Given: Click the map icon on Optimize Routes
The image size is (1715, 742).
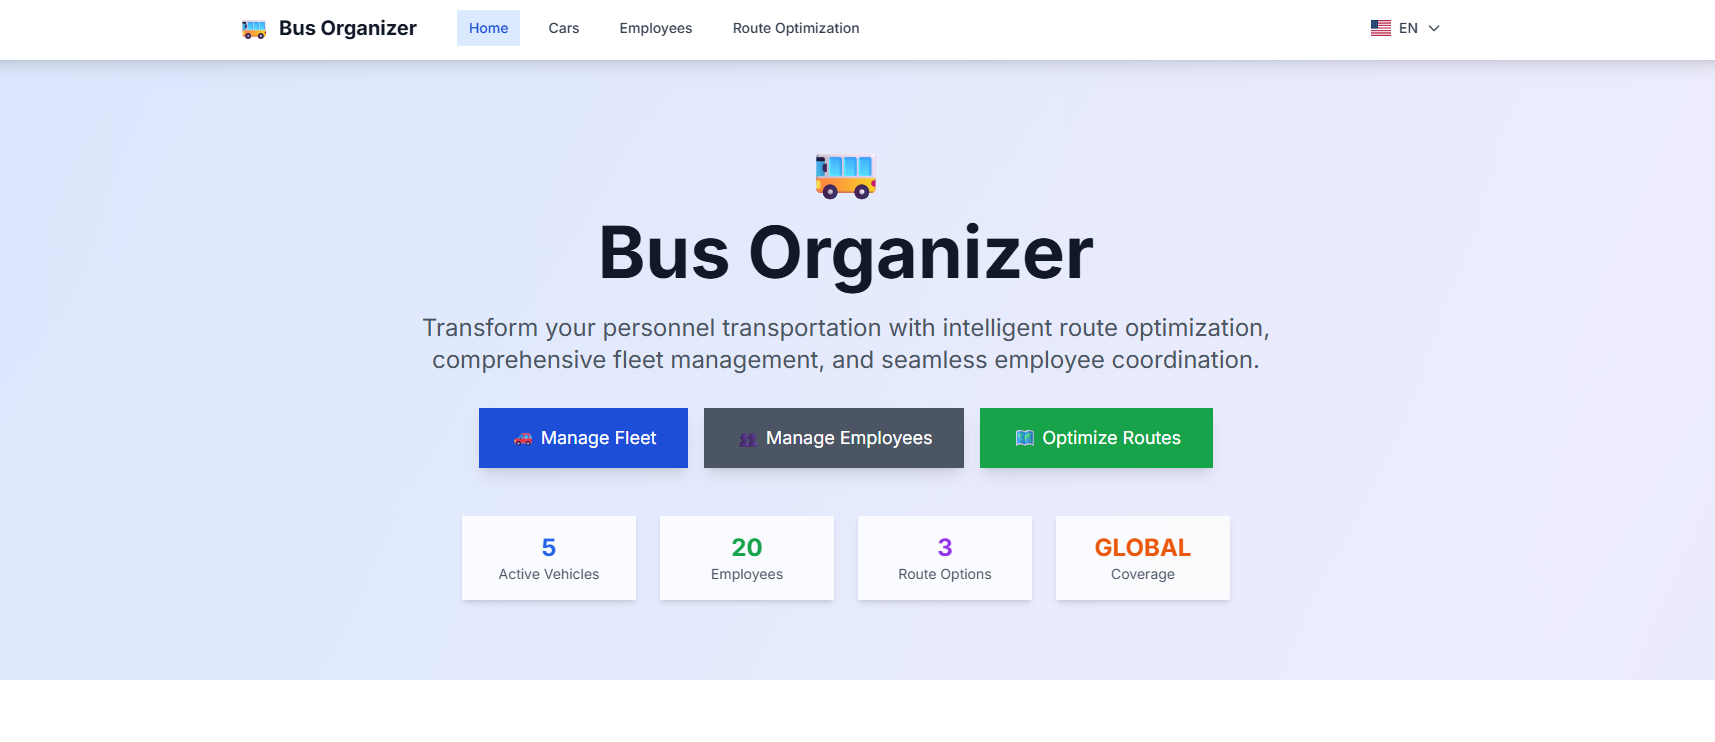Looking at the screenshot, I should click(1024, 438).
